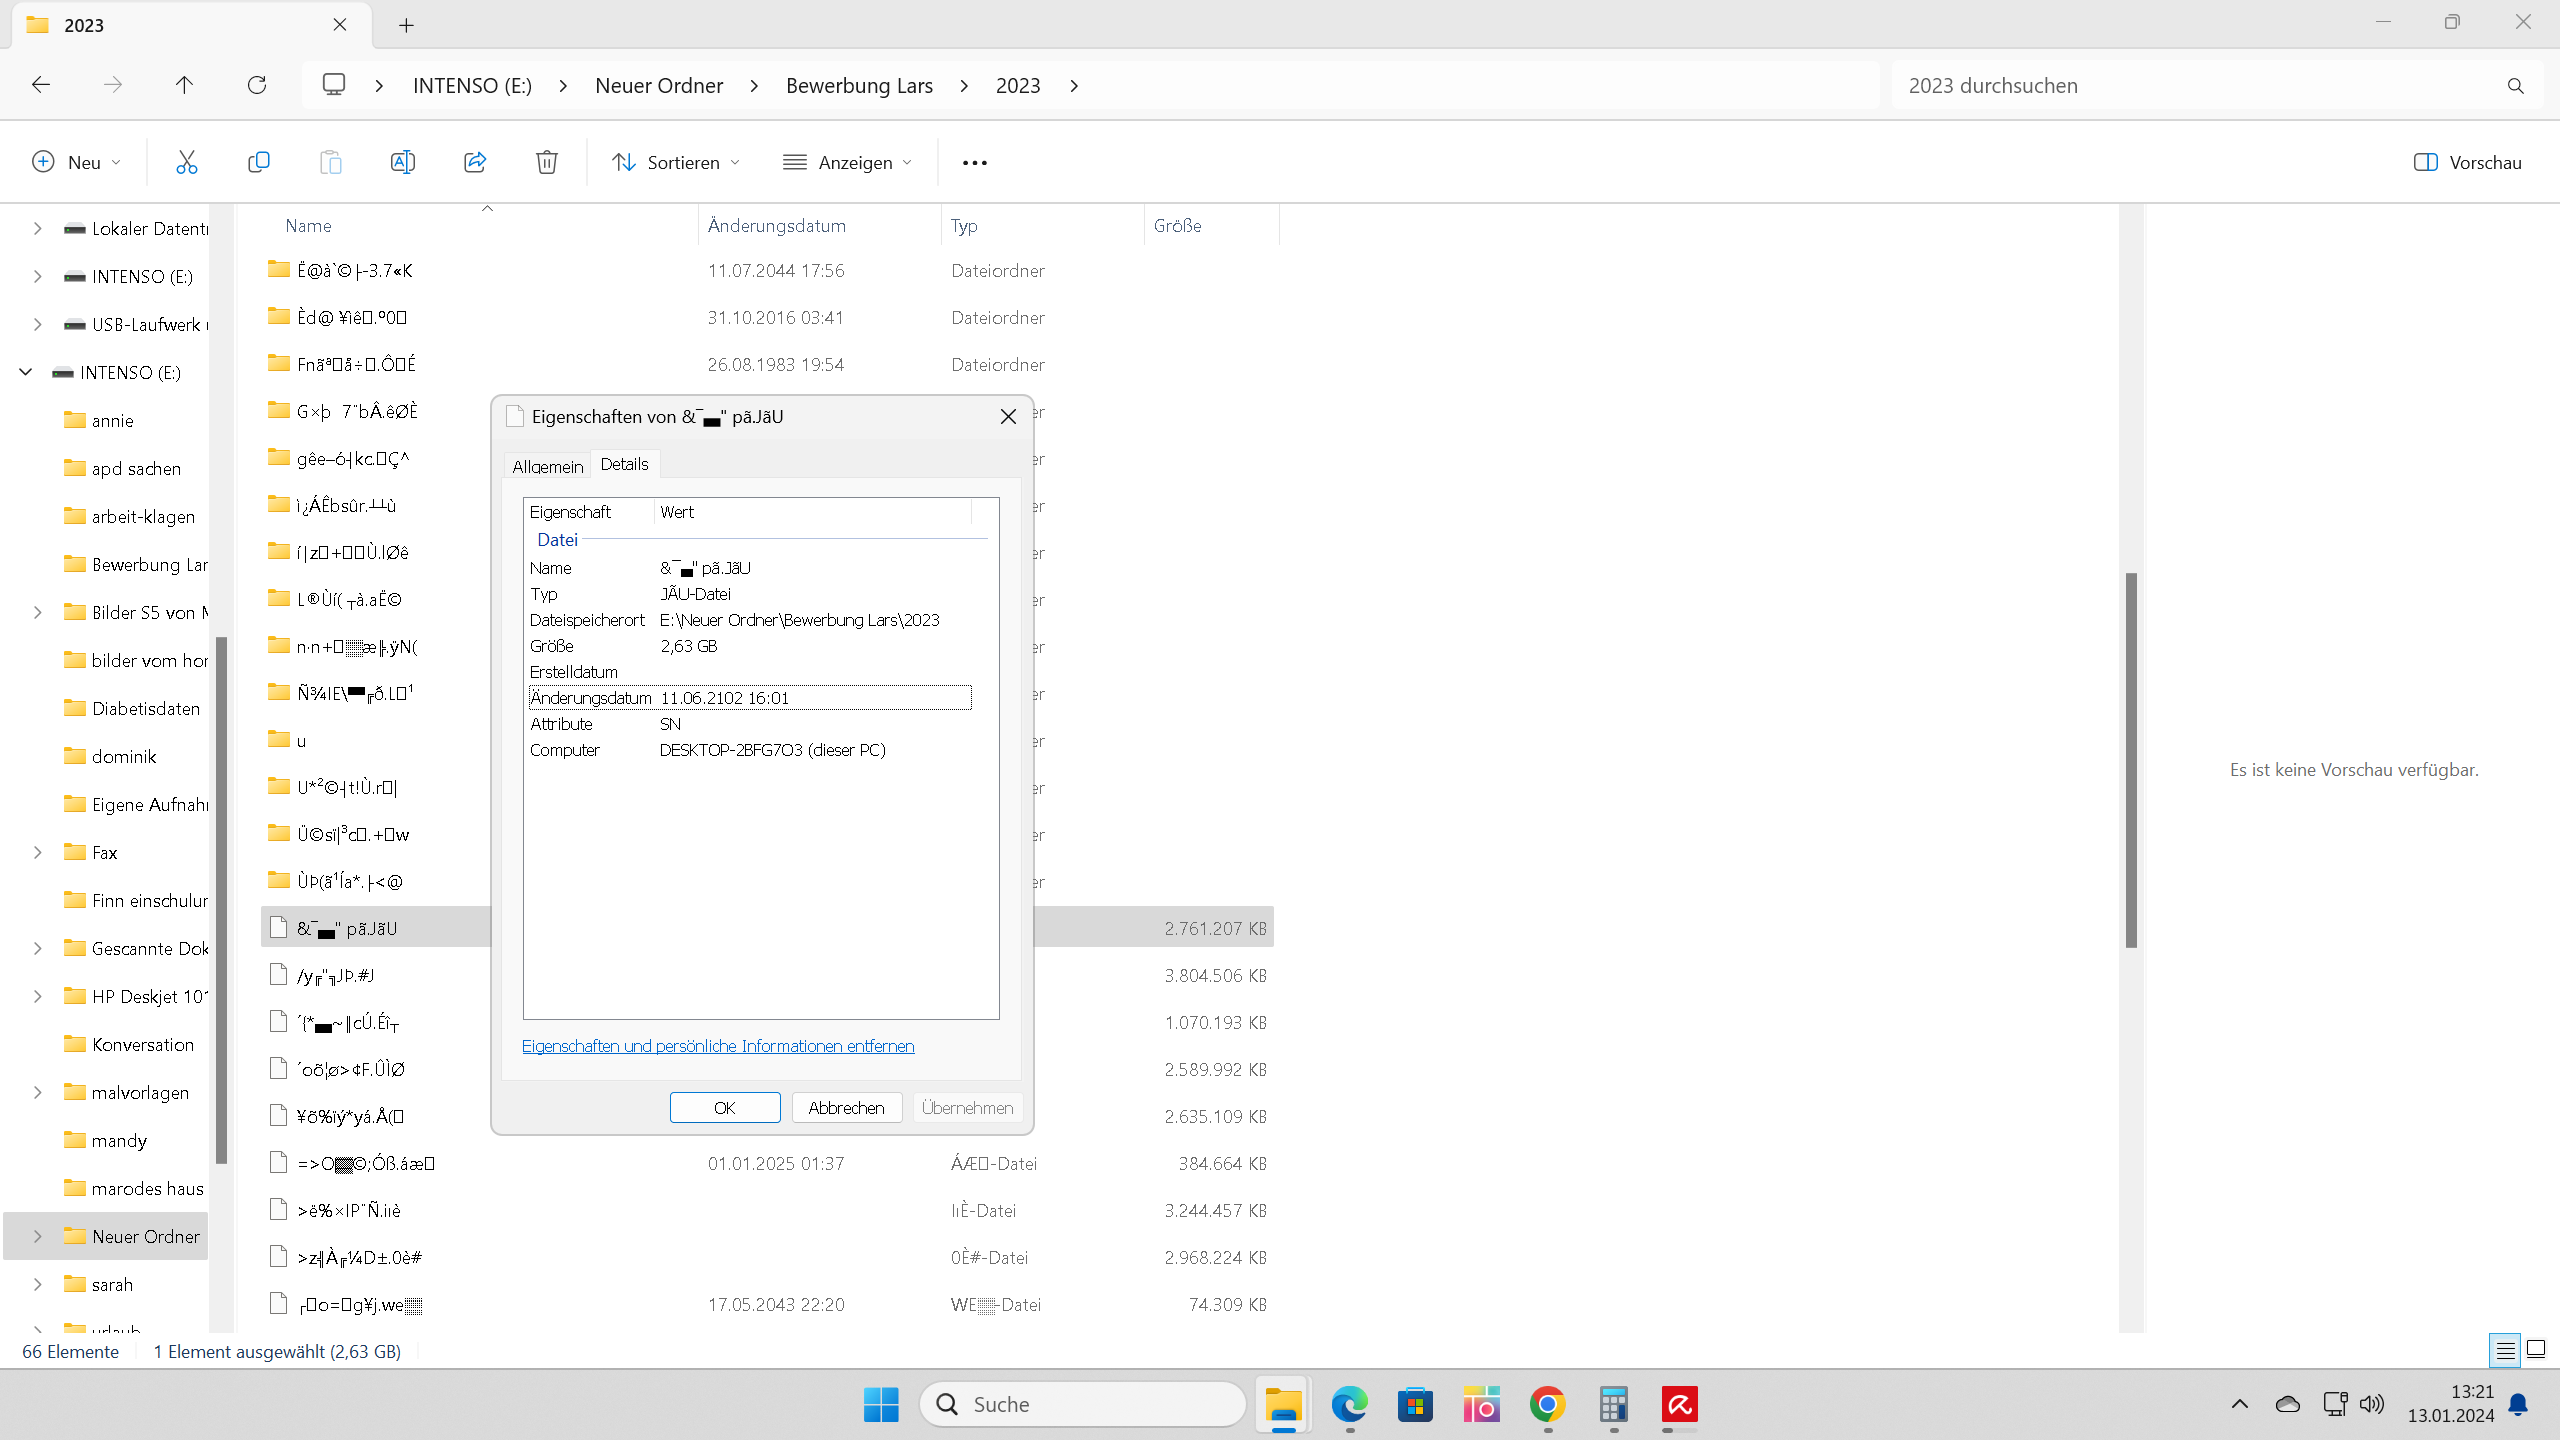Click the Rename icon in toolbar
Screen dimensions: 2560x1440
coord(402,162)
